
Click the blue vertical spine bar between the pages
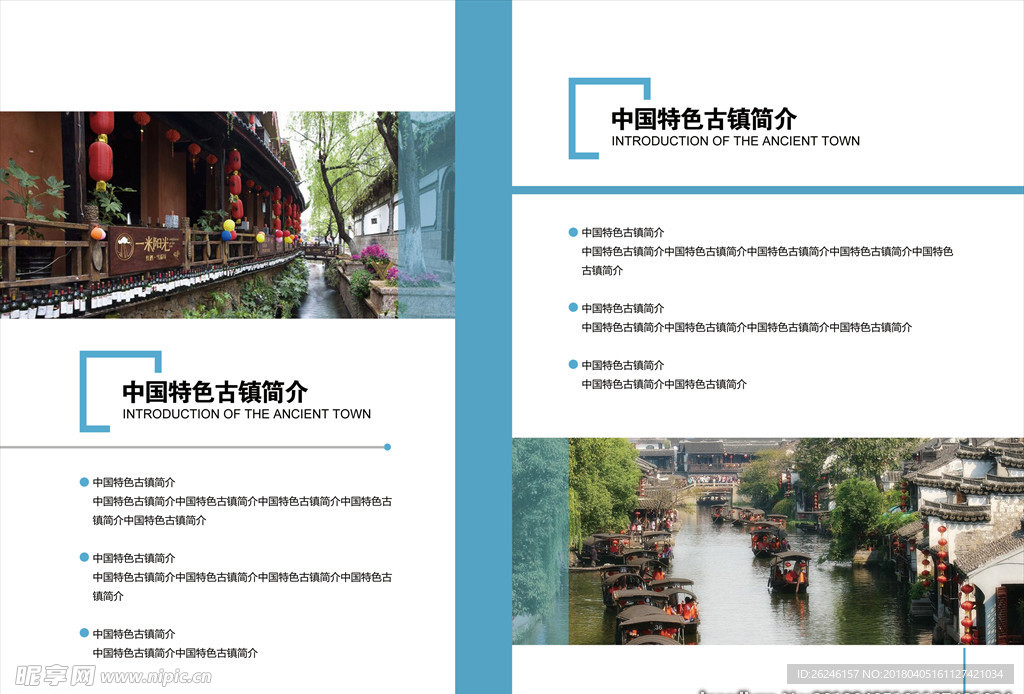(483, 347)
